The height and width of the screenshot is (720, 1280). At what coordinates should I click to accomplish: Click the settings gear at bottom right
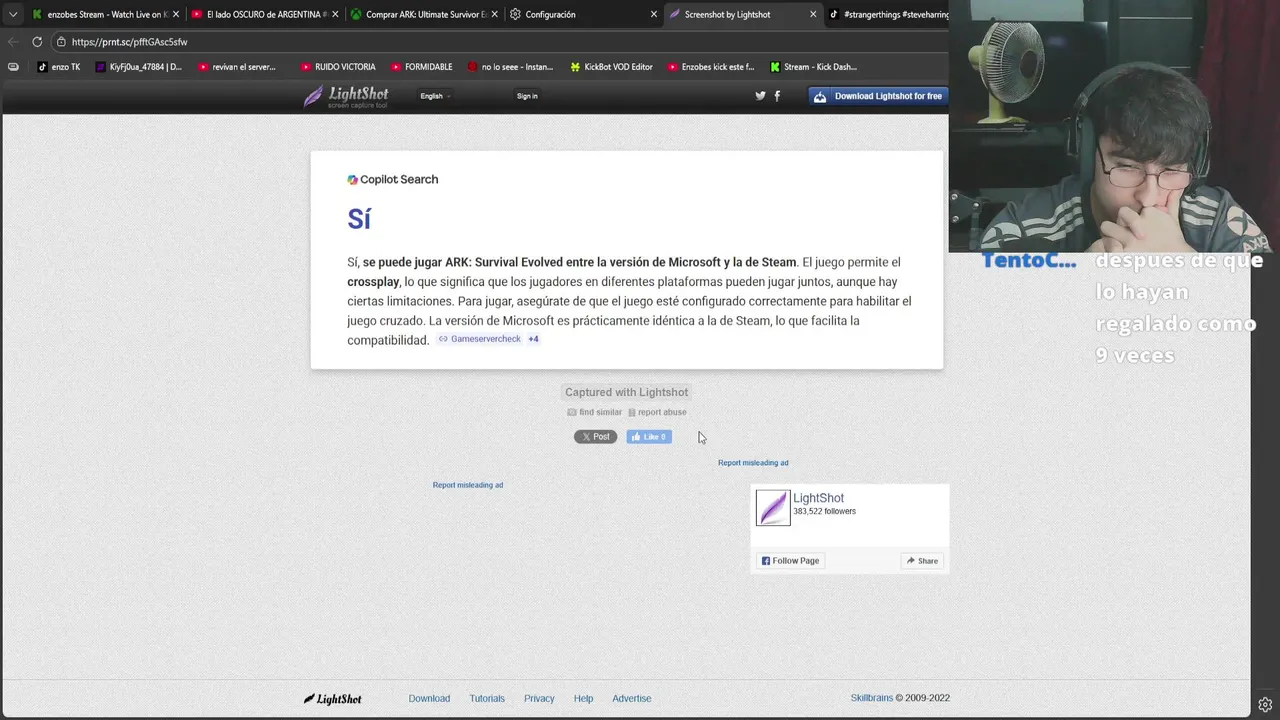(1265, 705)
